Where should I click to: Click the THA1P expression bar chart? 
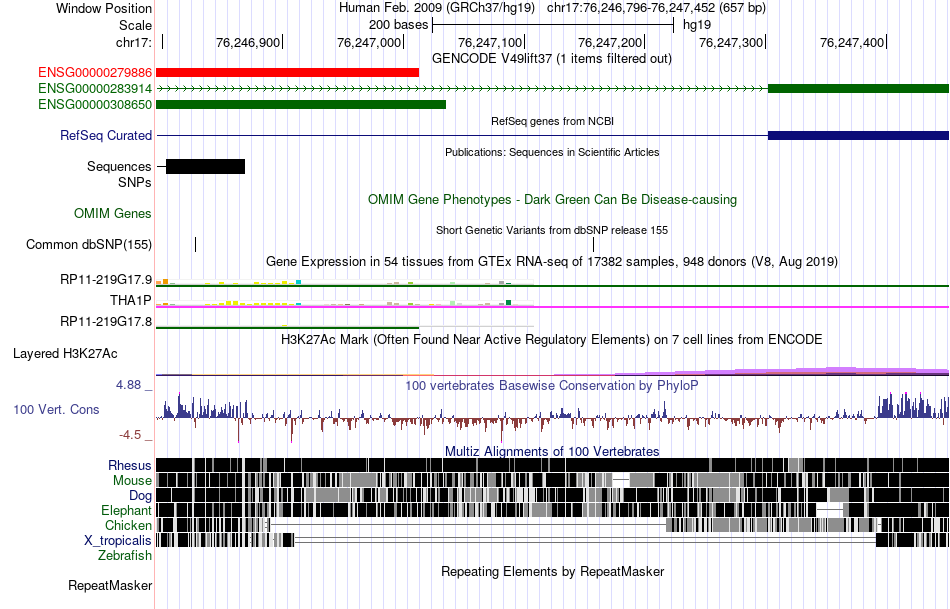coord(345,302)
